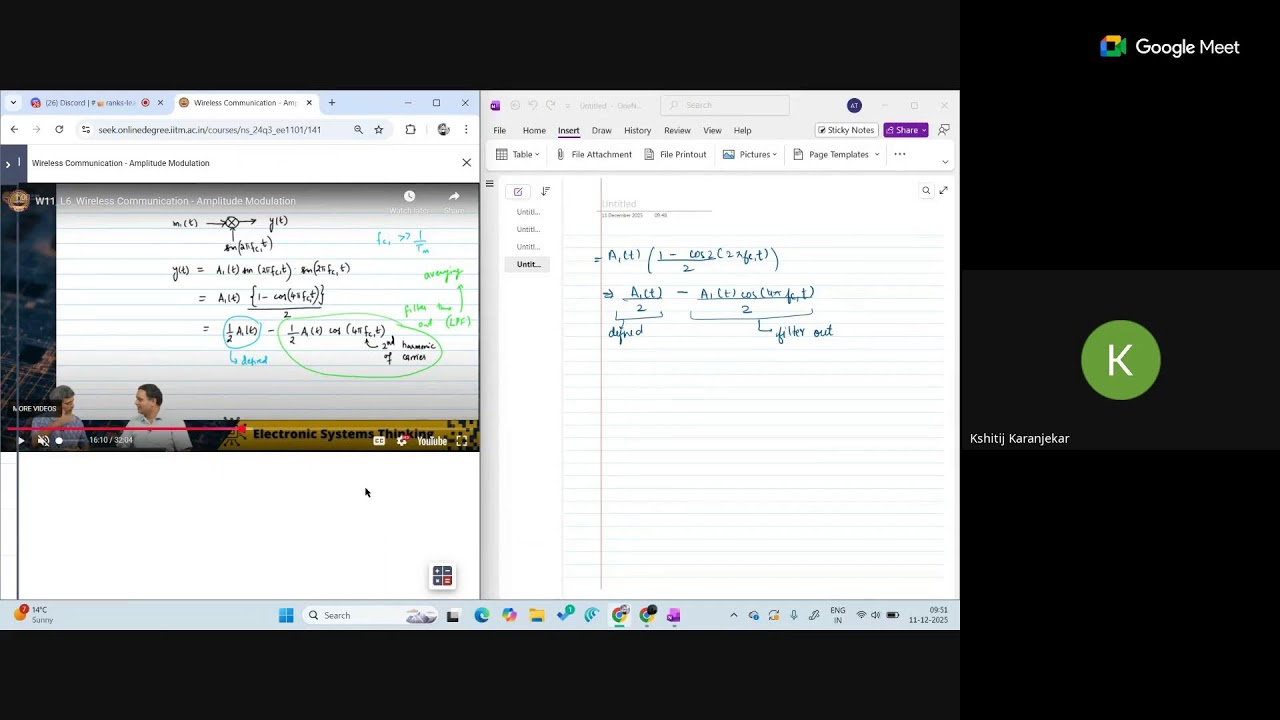Play the YouTube lecture video

(21, 440)
